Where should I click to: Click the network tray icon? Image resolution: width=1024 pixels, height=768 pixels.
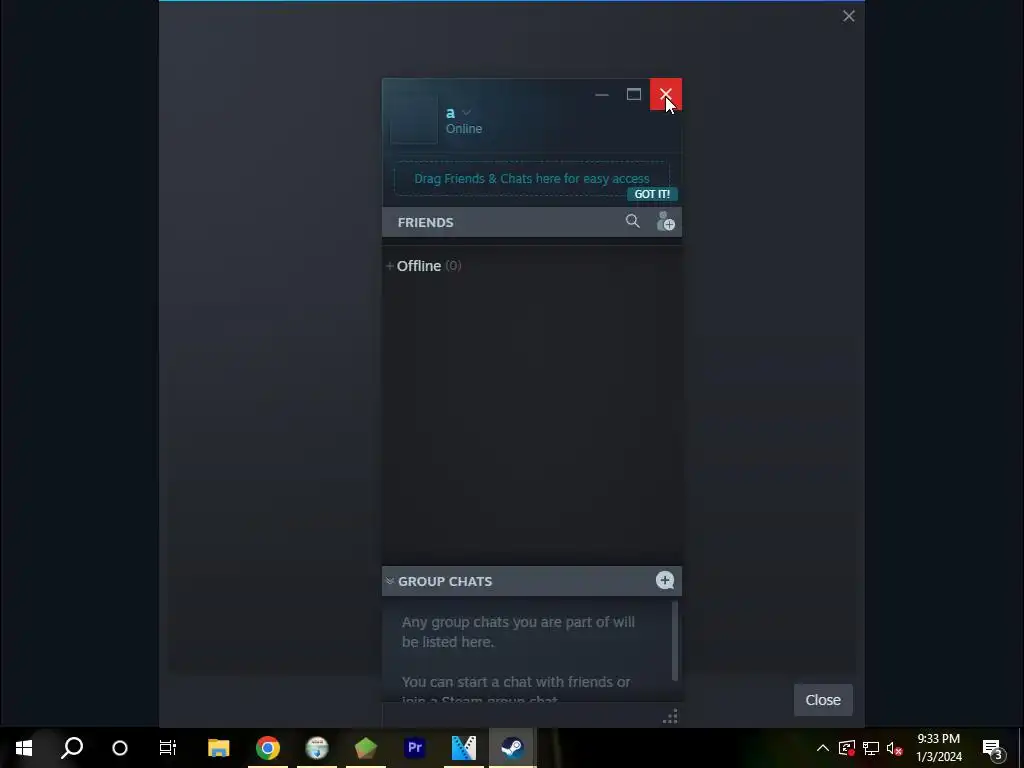(871, 748)
